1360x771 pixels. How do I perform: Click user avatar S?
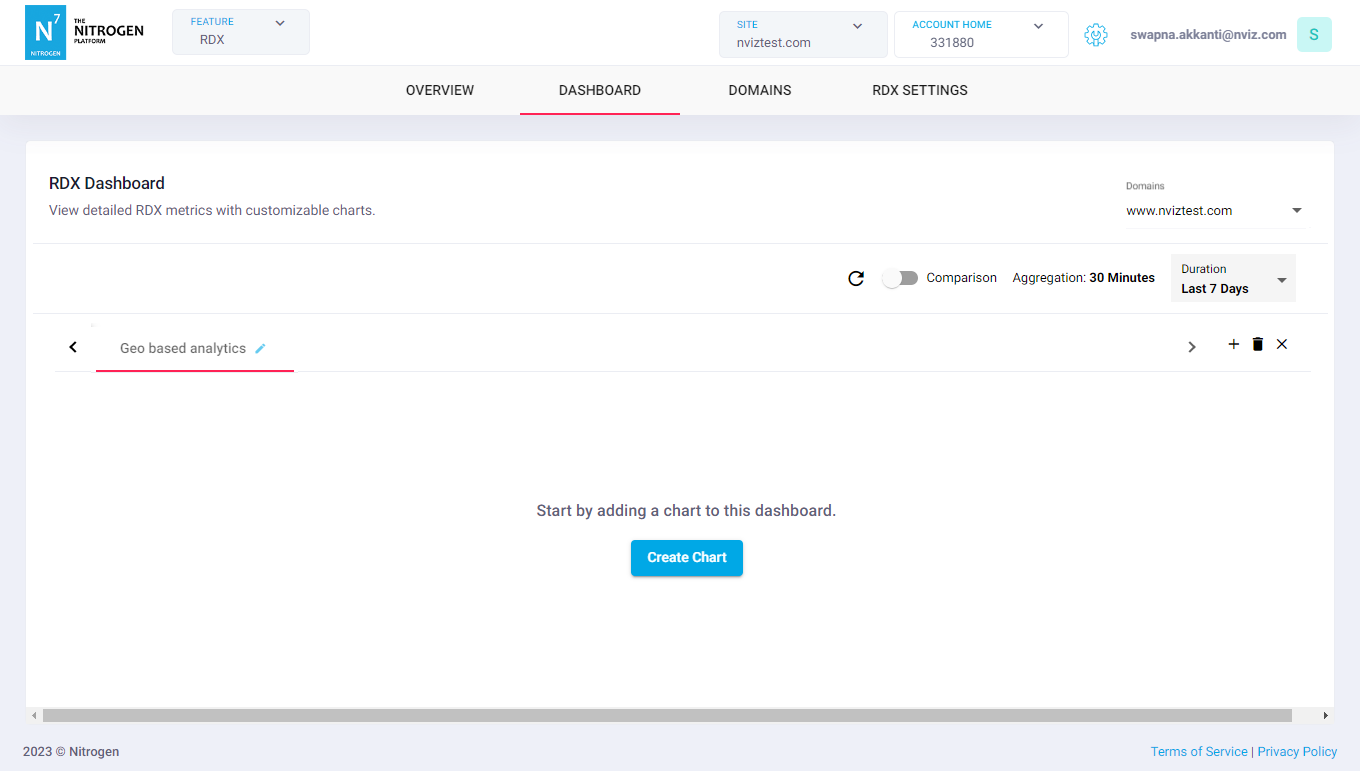coord(1313,35)
